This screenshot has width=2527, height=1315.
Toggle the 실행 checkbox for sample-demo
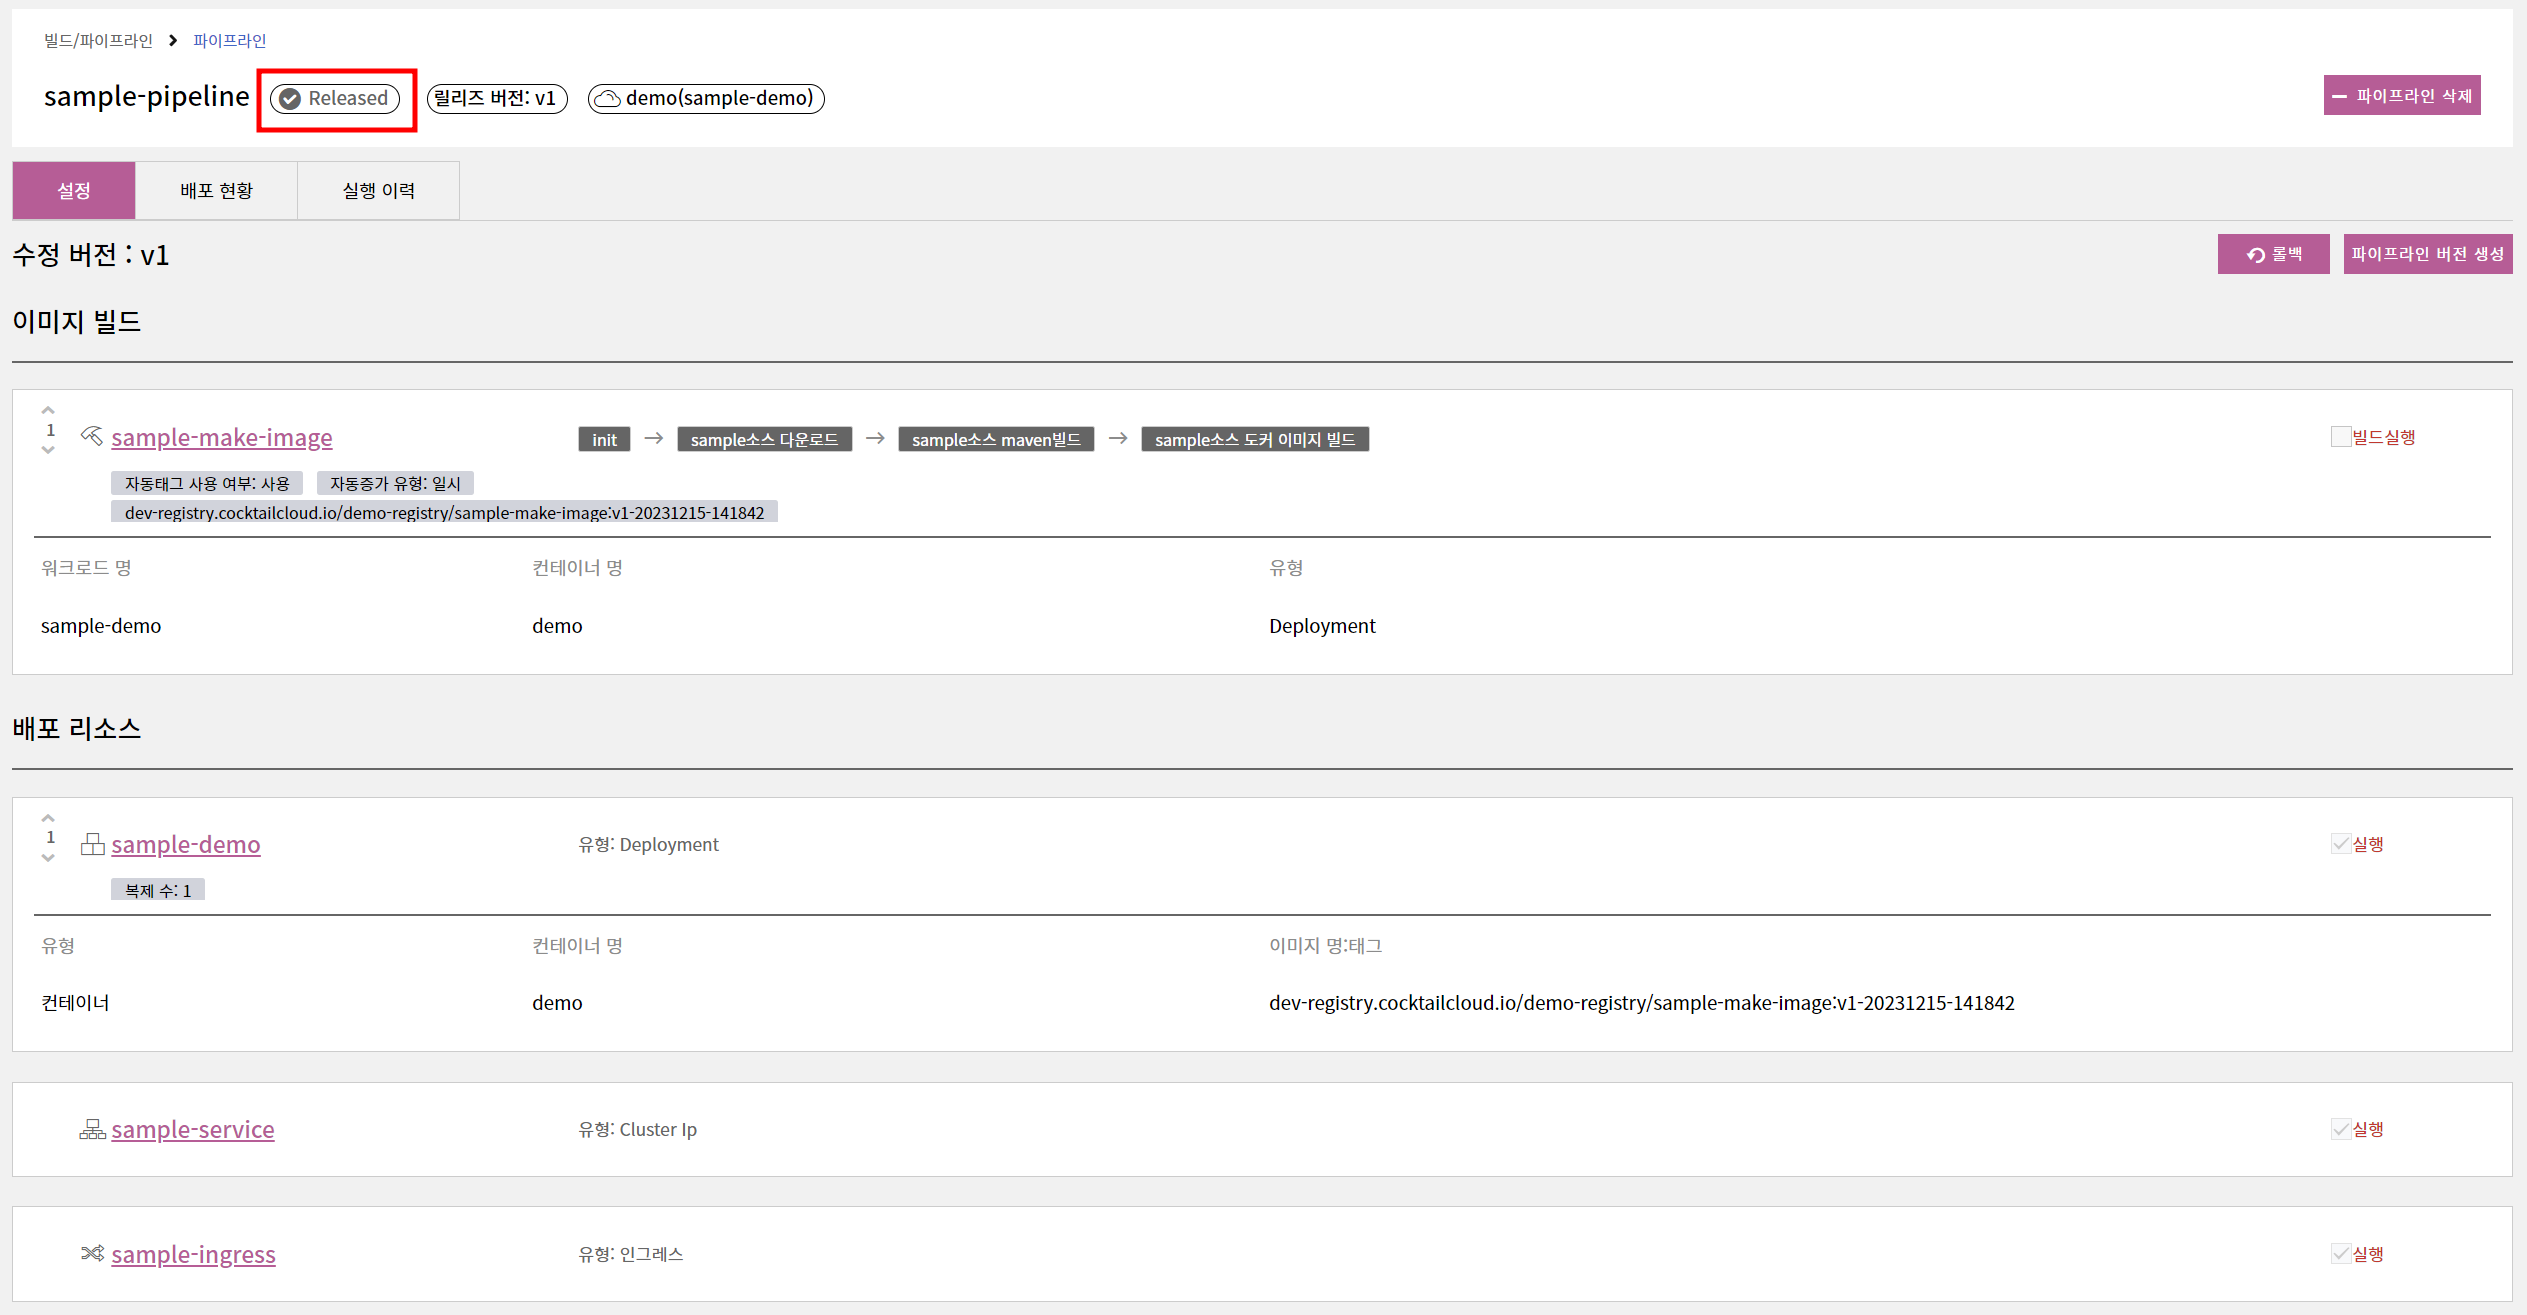(2339, 844)
